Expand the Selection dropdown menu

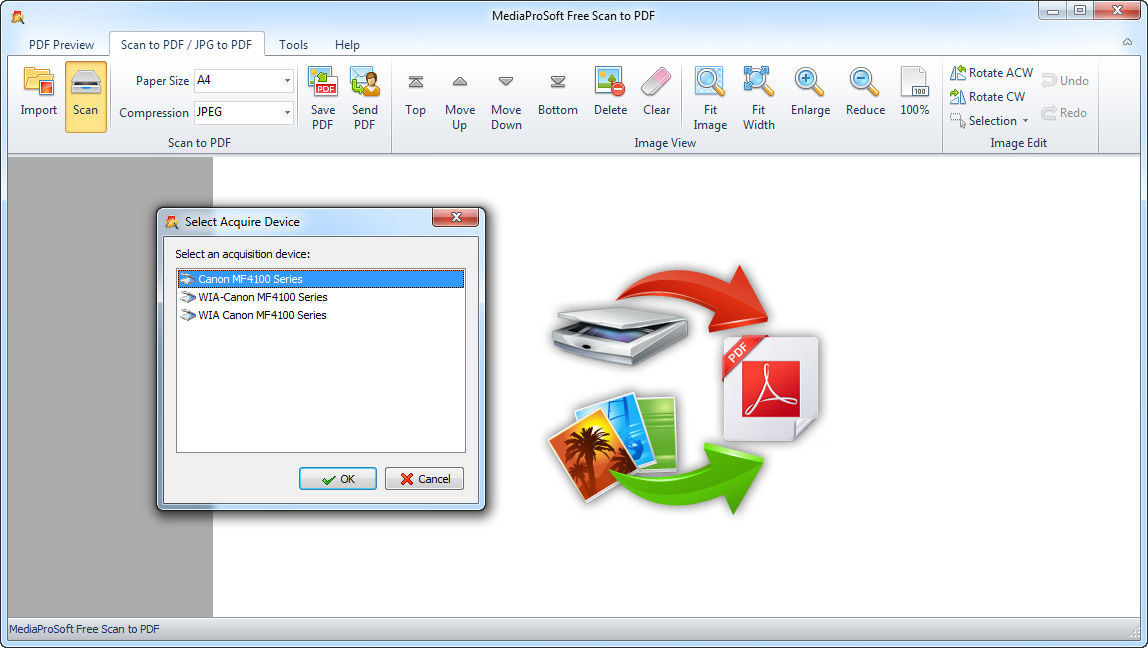click(x=1025, y=121)
